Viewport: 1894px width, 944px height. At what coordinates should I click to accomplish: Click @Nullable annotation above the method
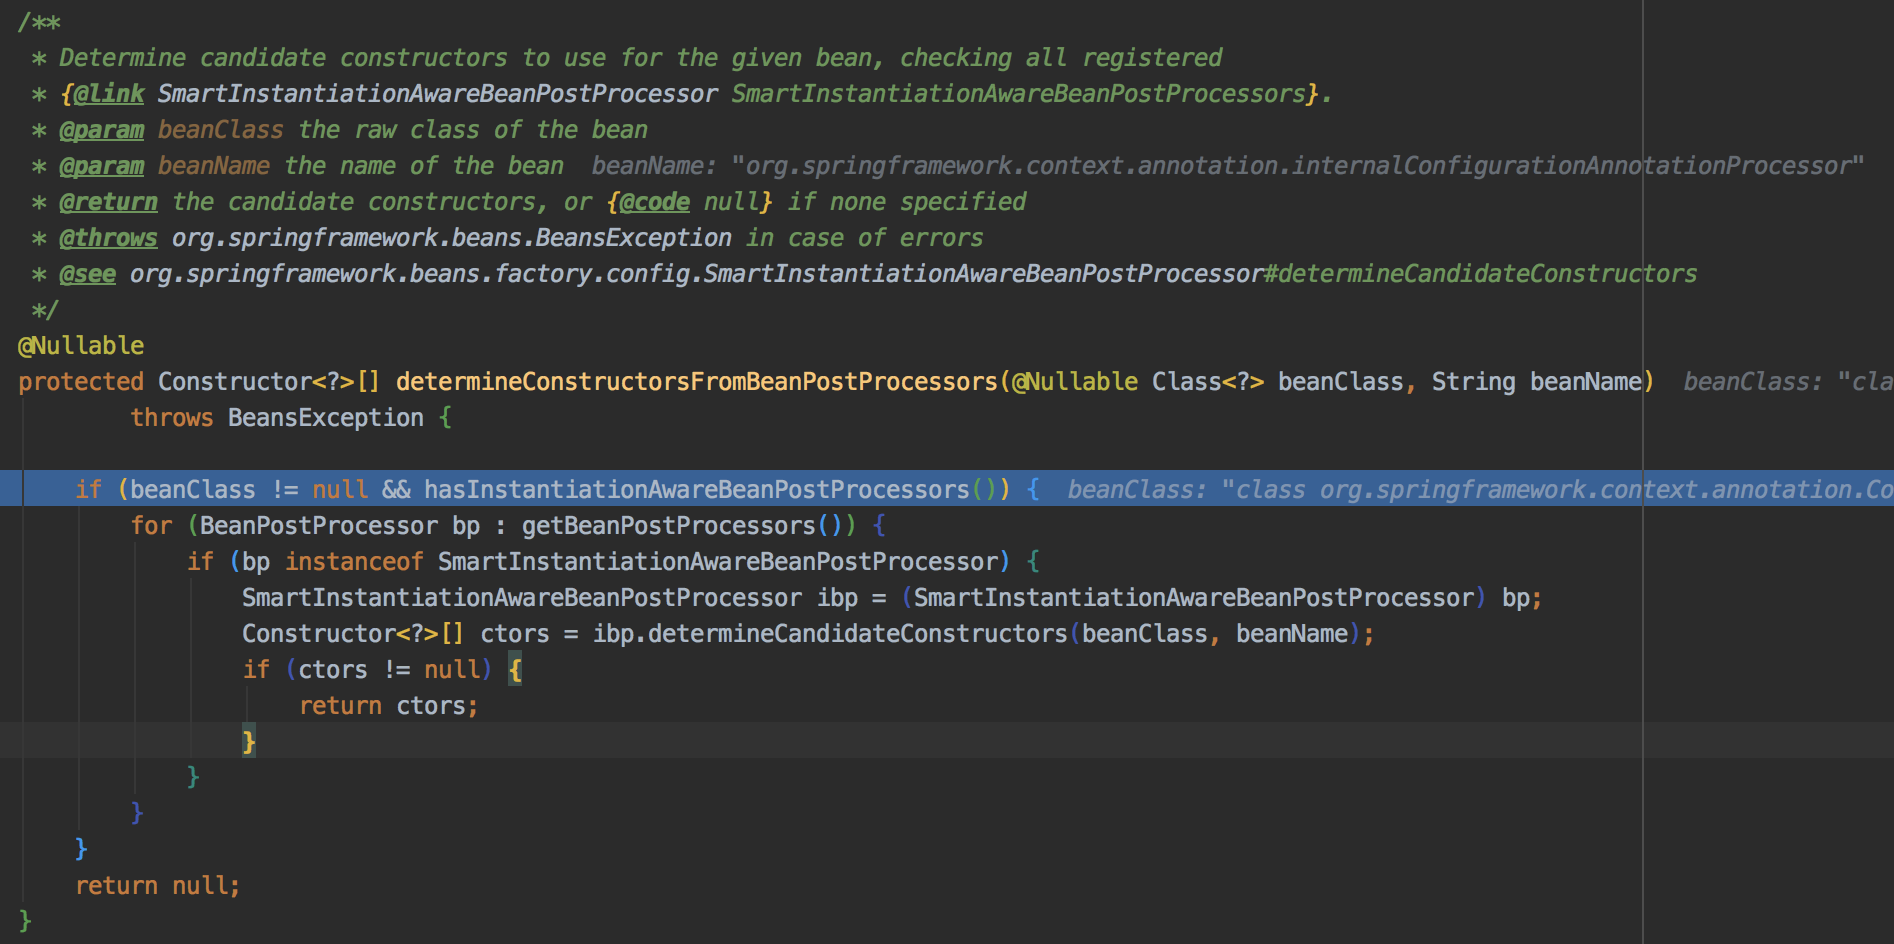point(81,346)
